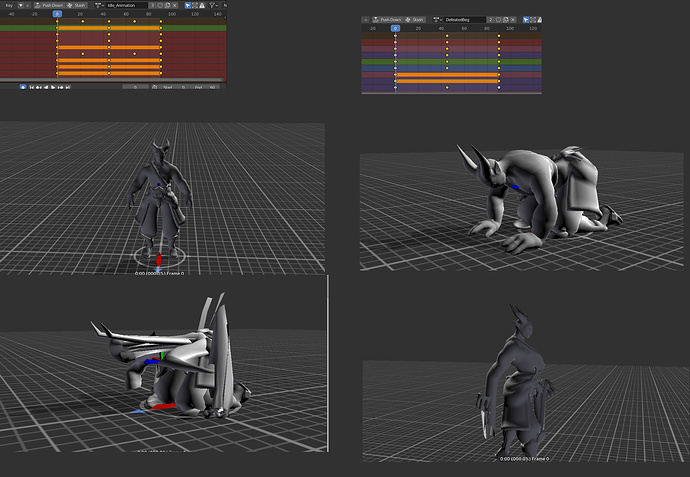The height and width of the screenshot is (477, 690).
Task: Jump to end frame in playback controls
Action: point(68,87)
